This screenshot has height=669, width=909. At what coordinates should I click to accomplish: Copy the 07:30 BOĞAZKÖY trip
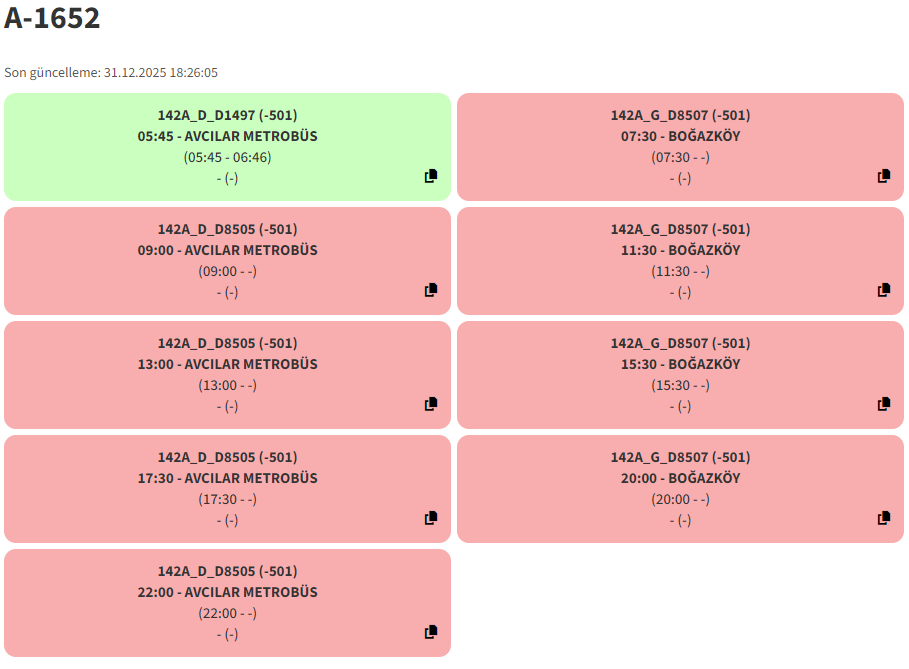pos(884,176)
